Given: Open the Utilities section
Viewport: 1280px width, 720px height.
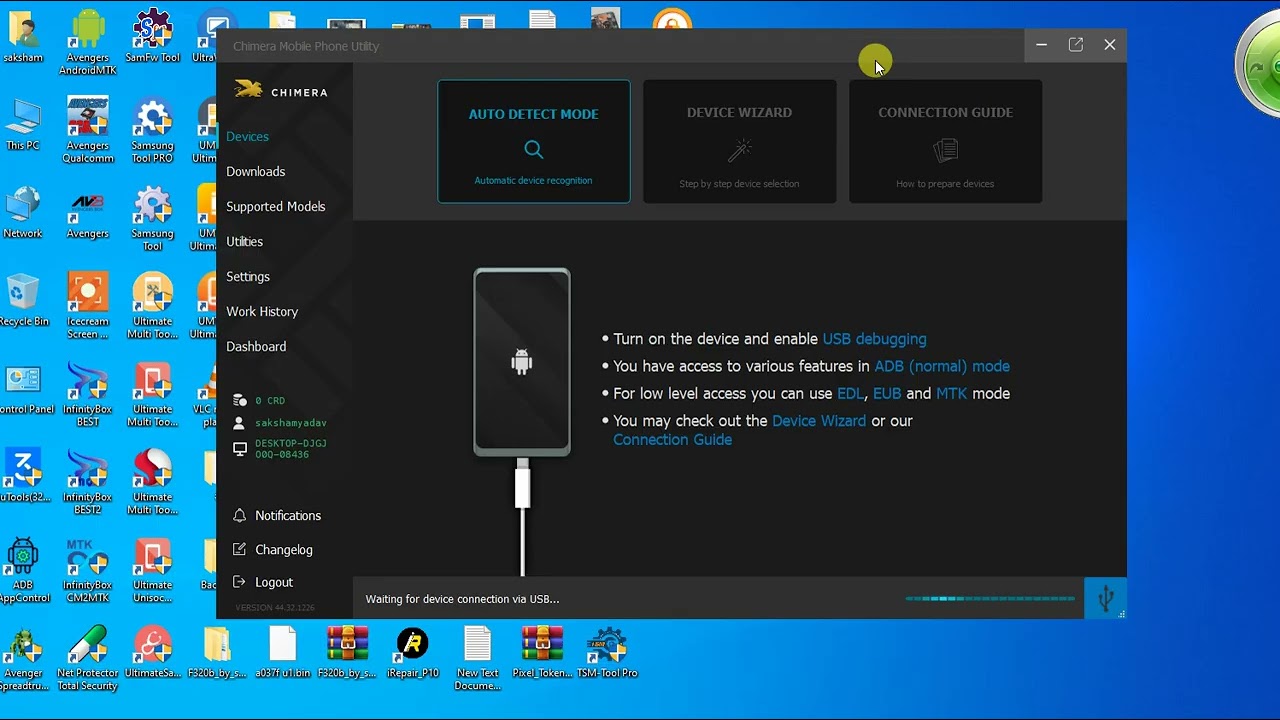Looking at the screenshot, I should [244, 241].
